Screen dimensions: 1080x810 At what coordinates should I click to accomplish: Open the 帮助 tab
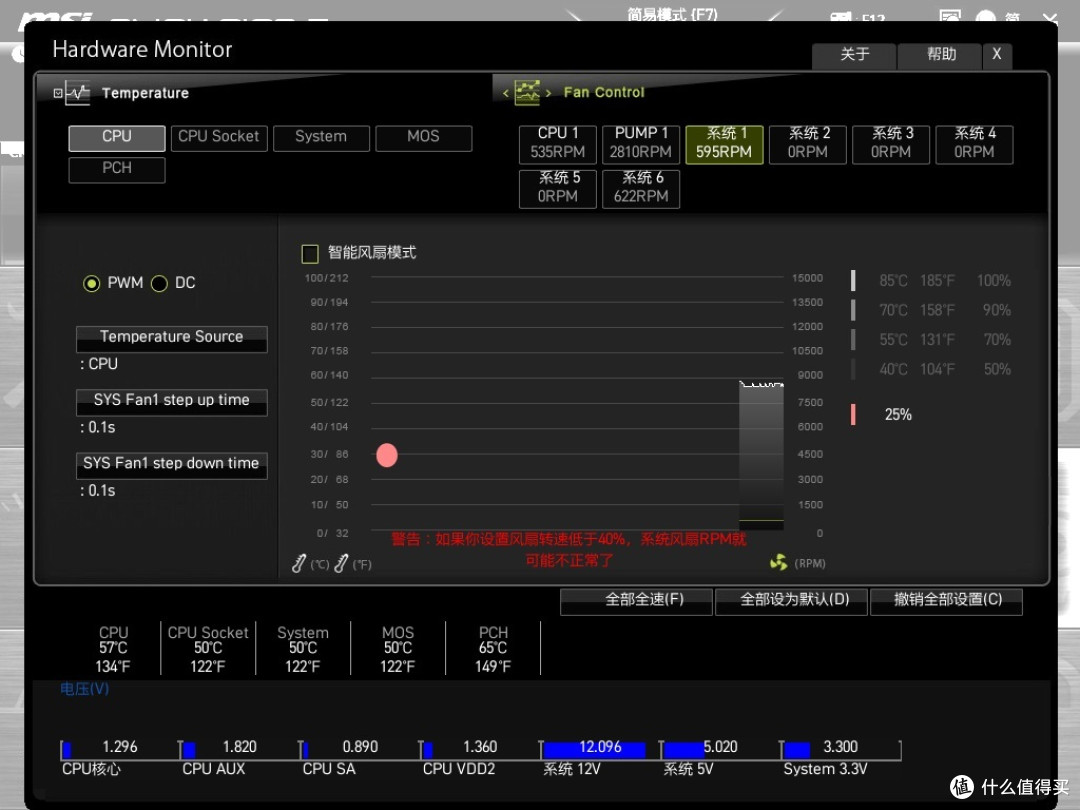coord(940,55)
